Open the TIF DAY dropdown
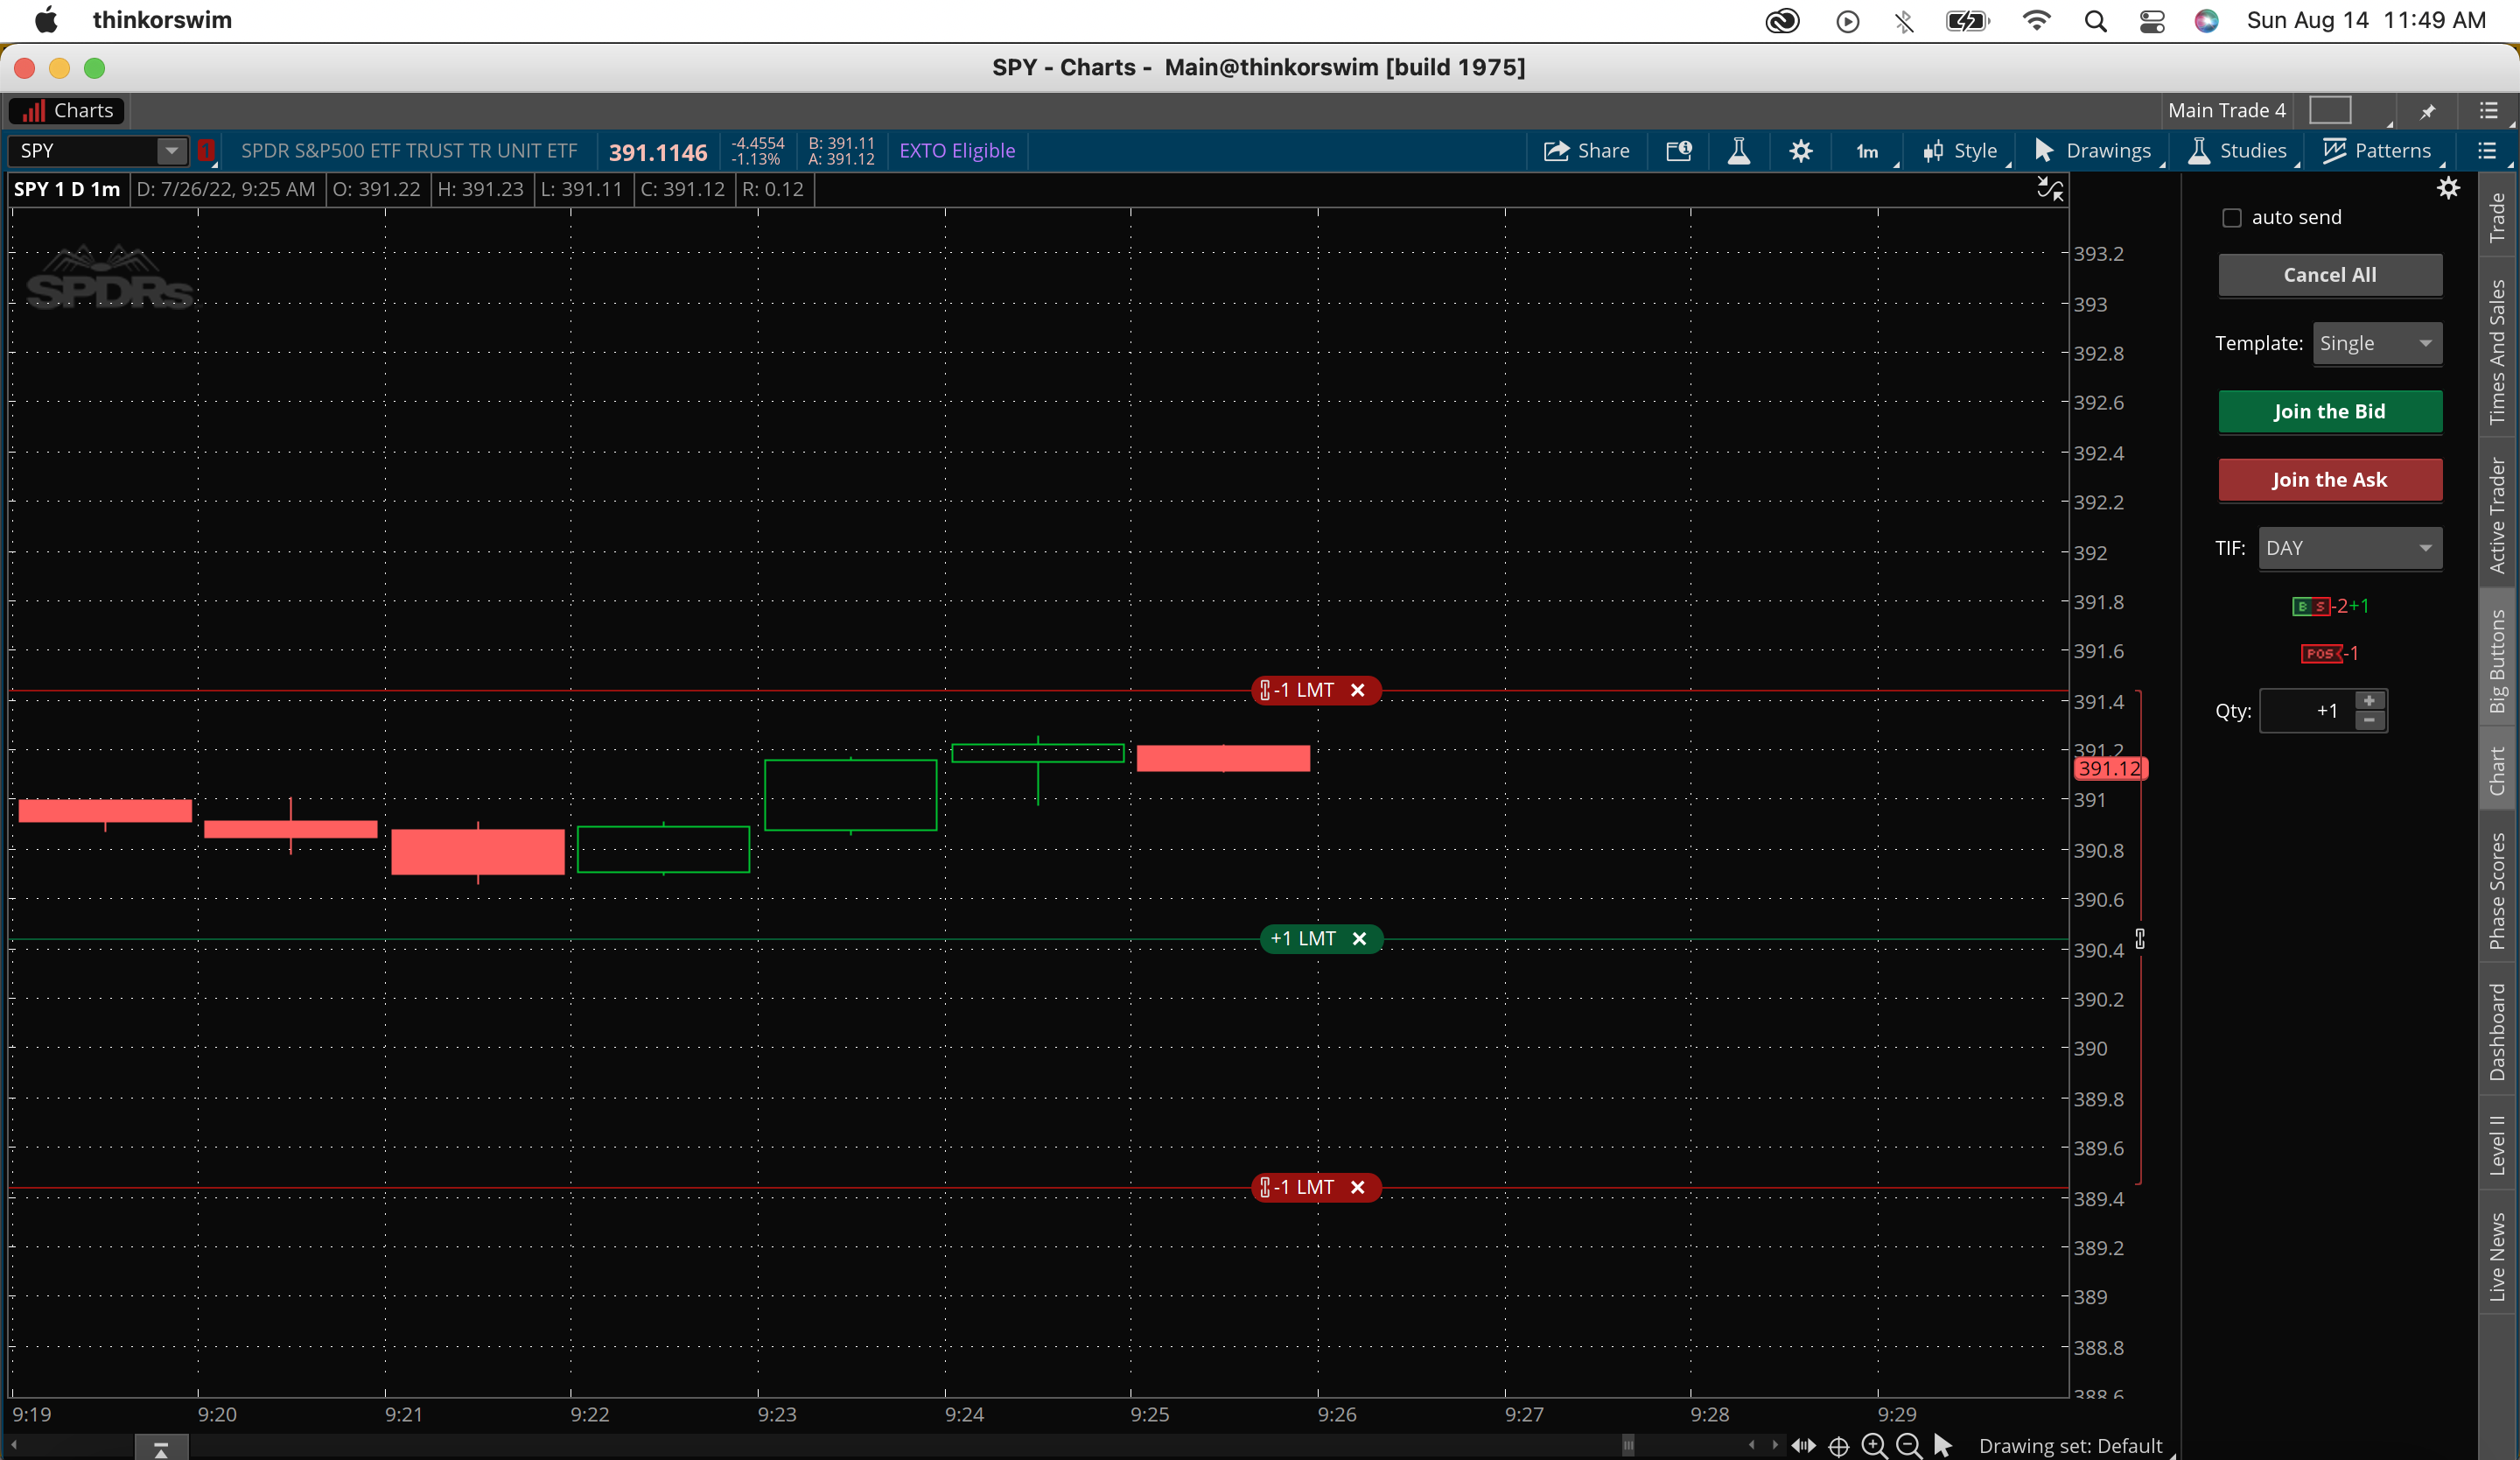This screenshot has height=1460, width=2520. click(x=2349, y=548)
